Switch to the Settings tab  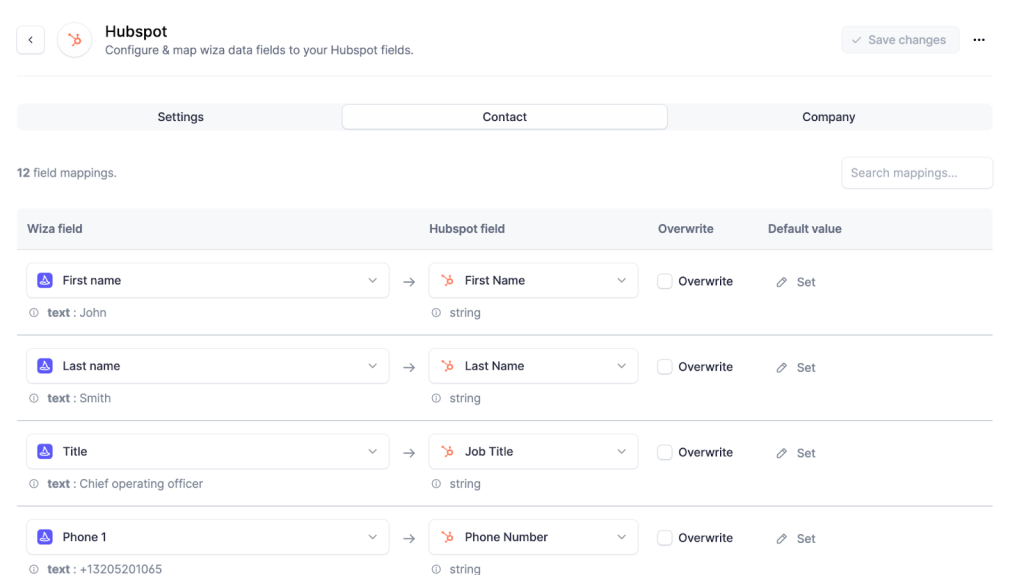coord(180,117)
